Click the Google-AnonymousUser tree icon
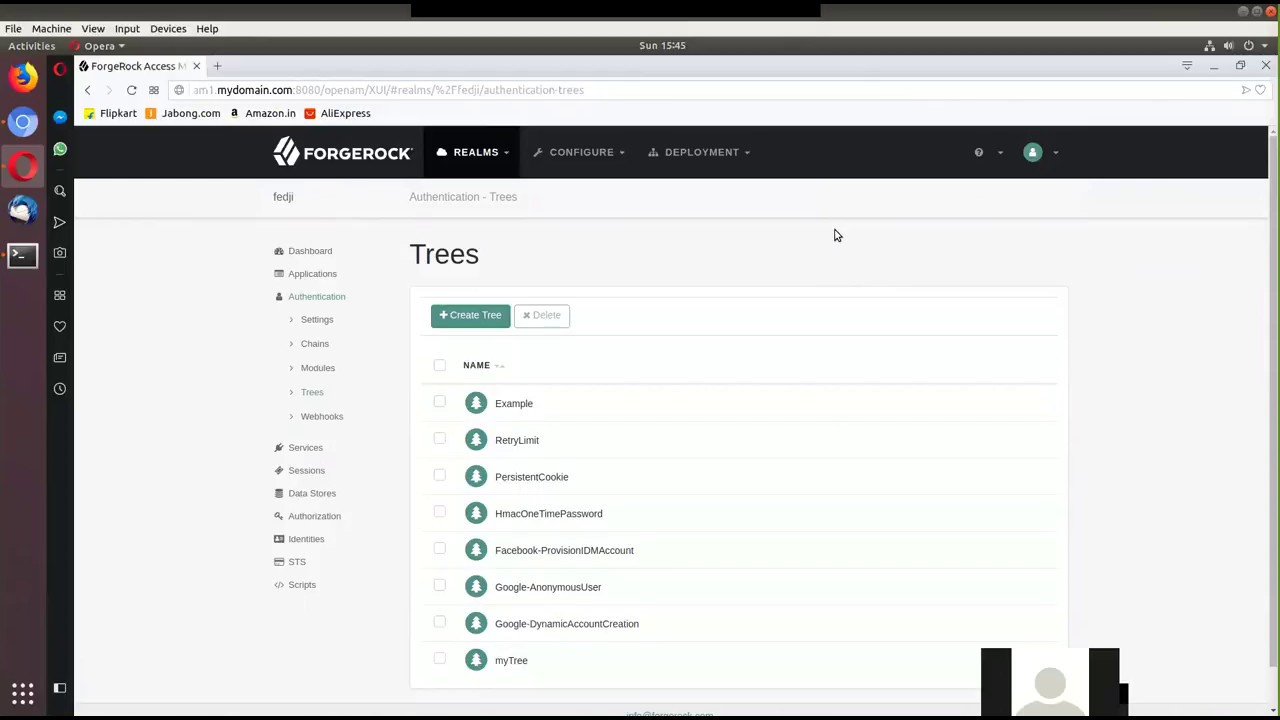Image resolution: width=1280 pixels, height=720 pixels. coord(476,587)
